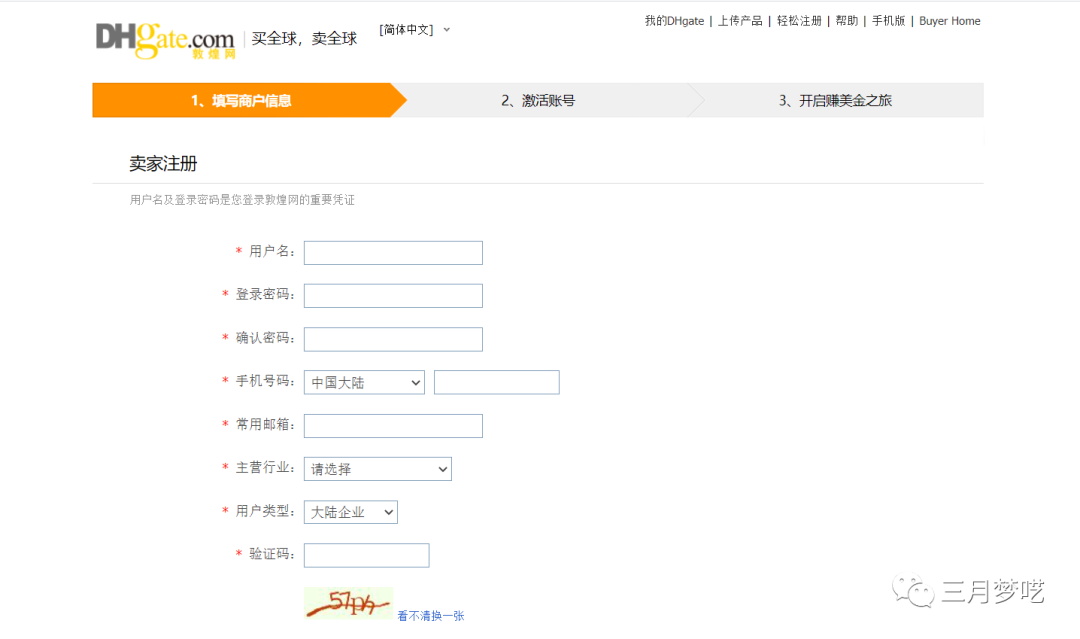
Task: Open the 我的DHgate link
Action: 674,21
